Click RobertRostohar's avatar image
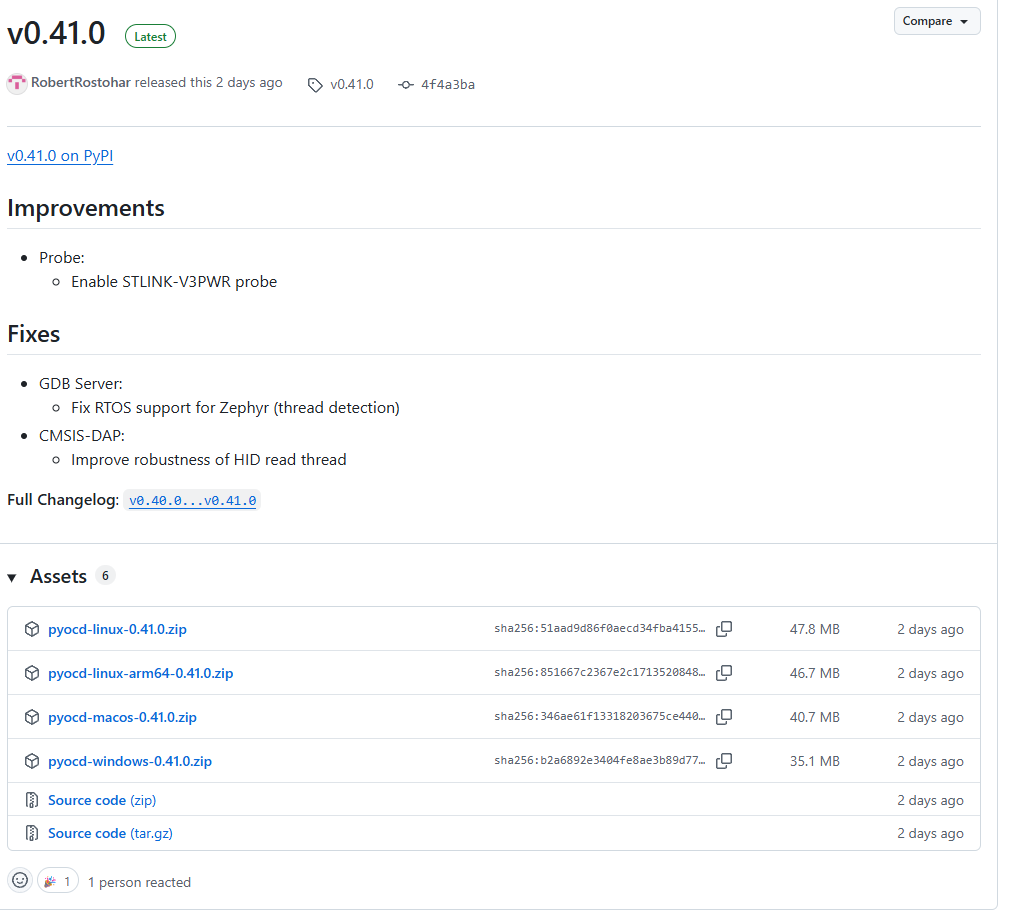 click(17, 84)
